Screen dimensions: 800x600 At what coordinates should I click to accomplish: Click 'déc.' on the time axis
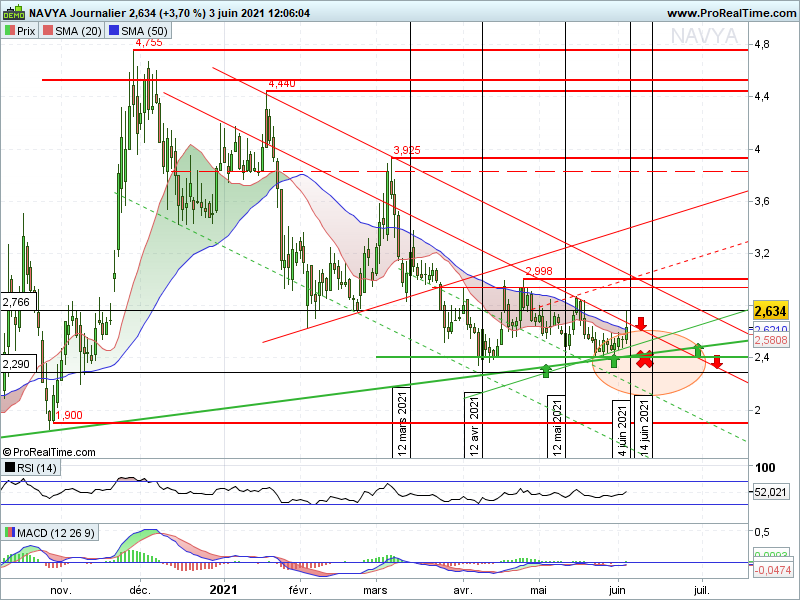pyautogui.click(x=140, y=590)
